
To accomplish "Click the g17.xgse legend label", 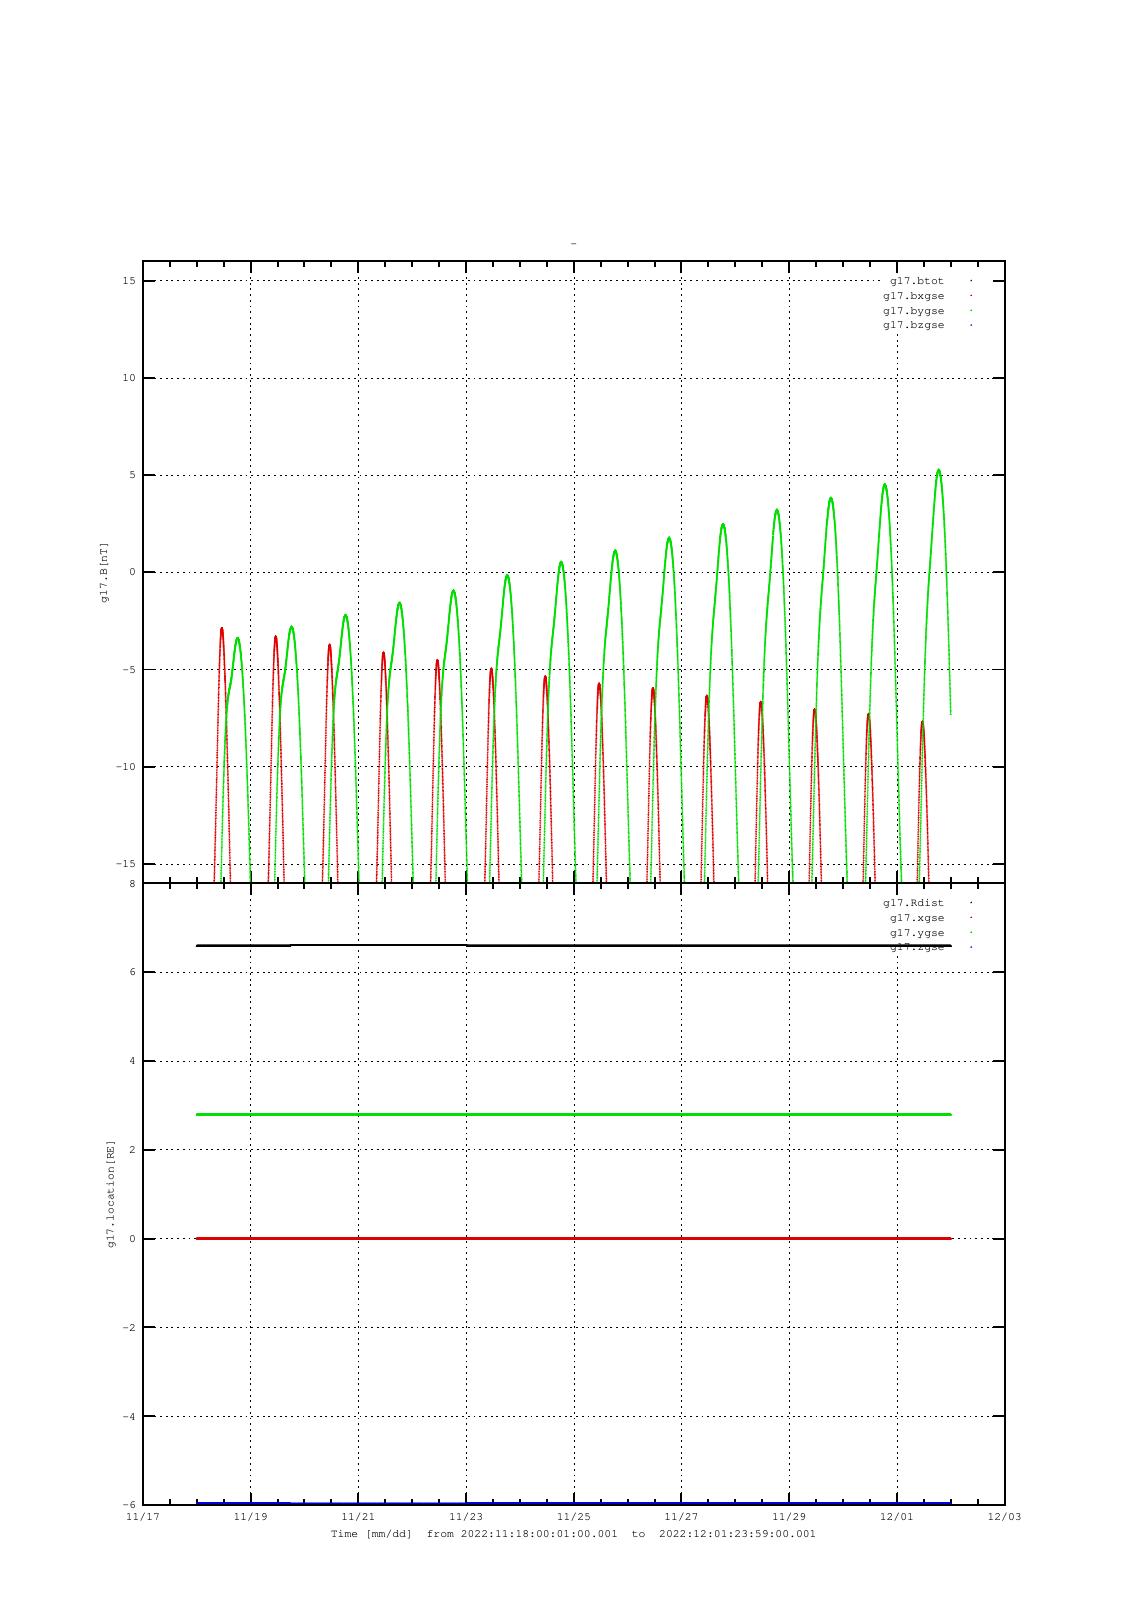I will (x=917, y=918).
